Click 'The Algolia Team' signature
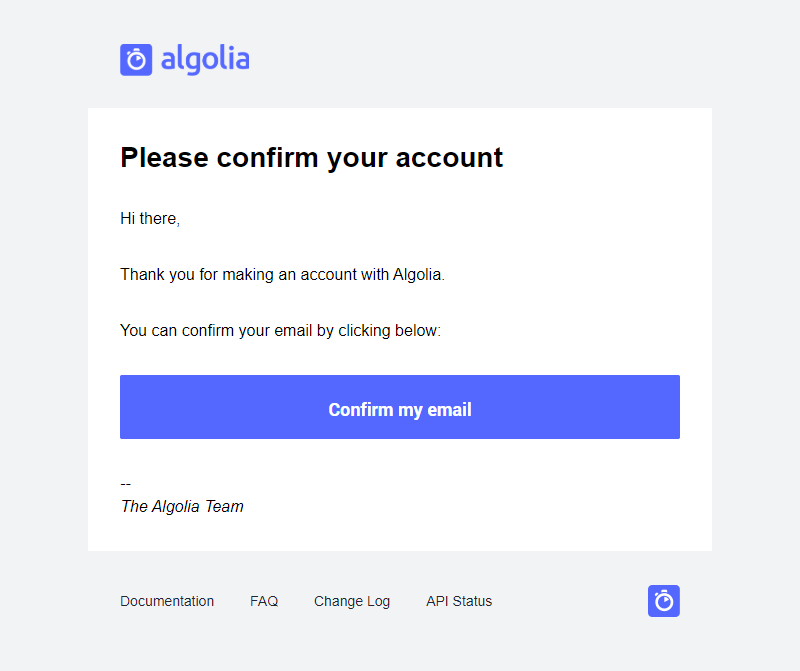The width and height of the screenshot is (800, 671). (182, 506)
